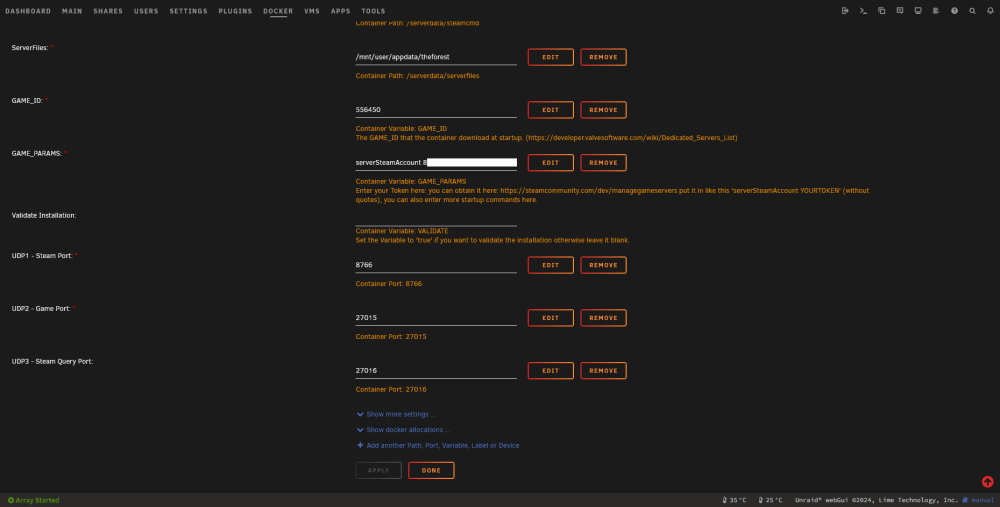Click Remove for UDP1 Steam Port
This screenshot has height=507, width=1000.
pyautogui.click(x=603, y=265)
